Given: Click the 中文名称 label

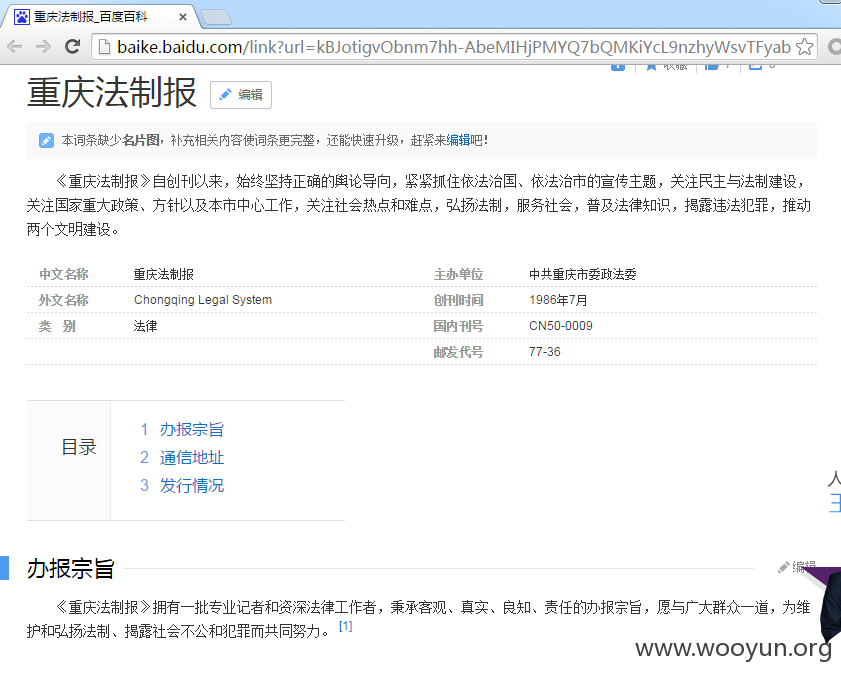Looking at the screenshot, I should click(x=64, y=275).
